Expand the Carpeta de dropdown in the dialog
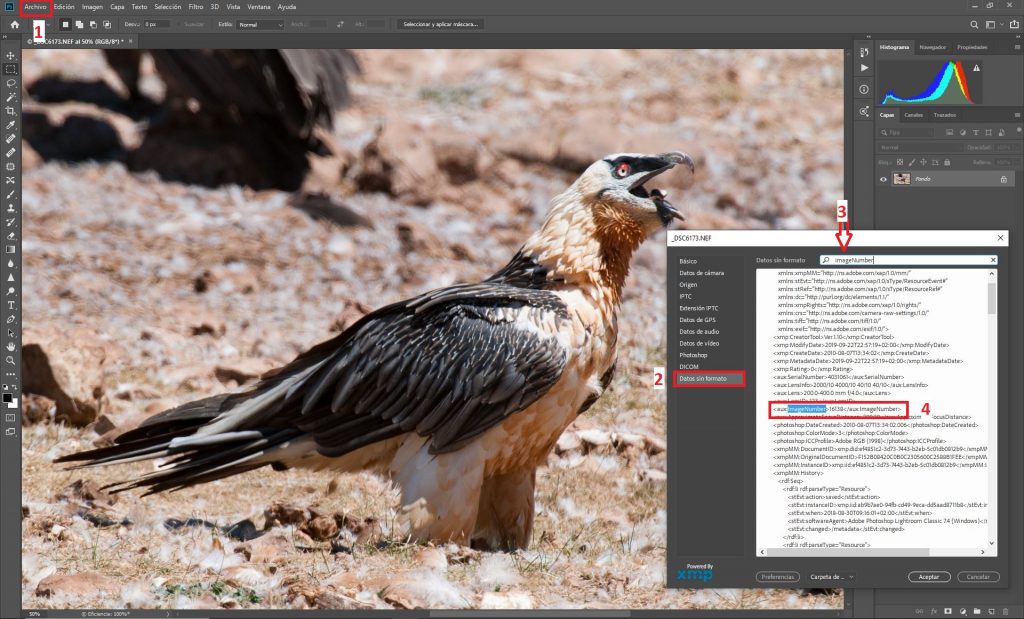Screen dimensions: 1024x619 point(831,576)
